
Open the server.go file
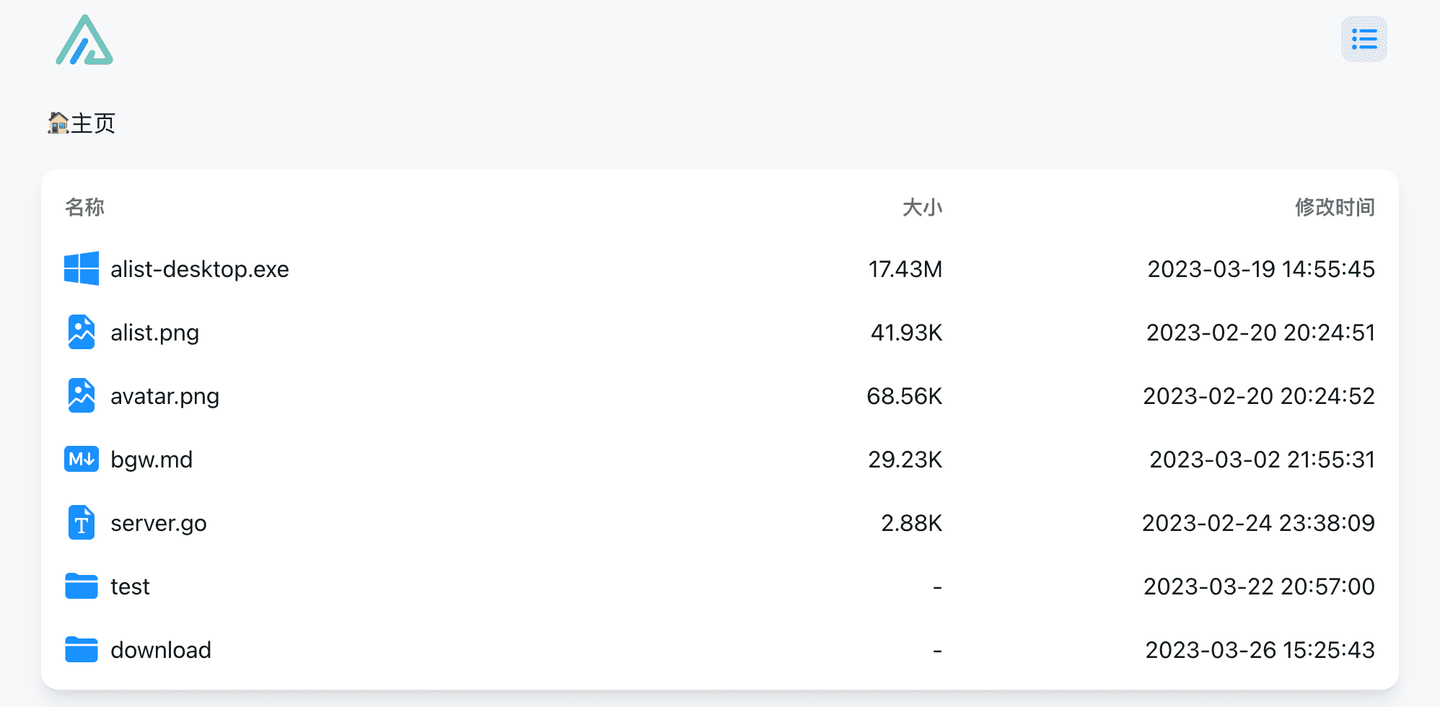point(159,523)
